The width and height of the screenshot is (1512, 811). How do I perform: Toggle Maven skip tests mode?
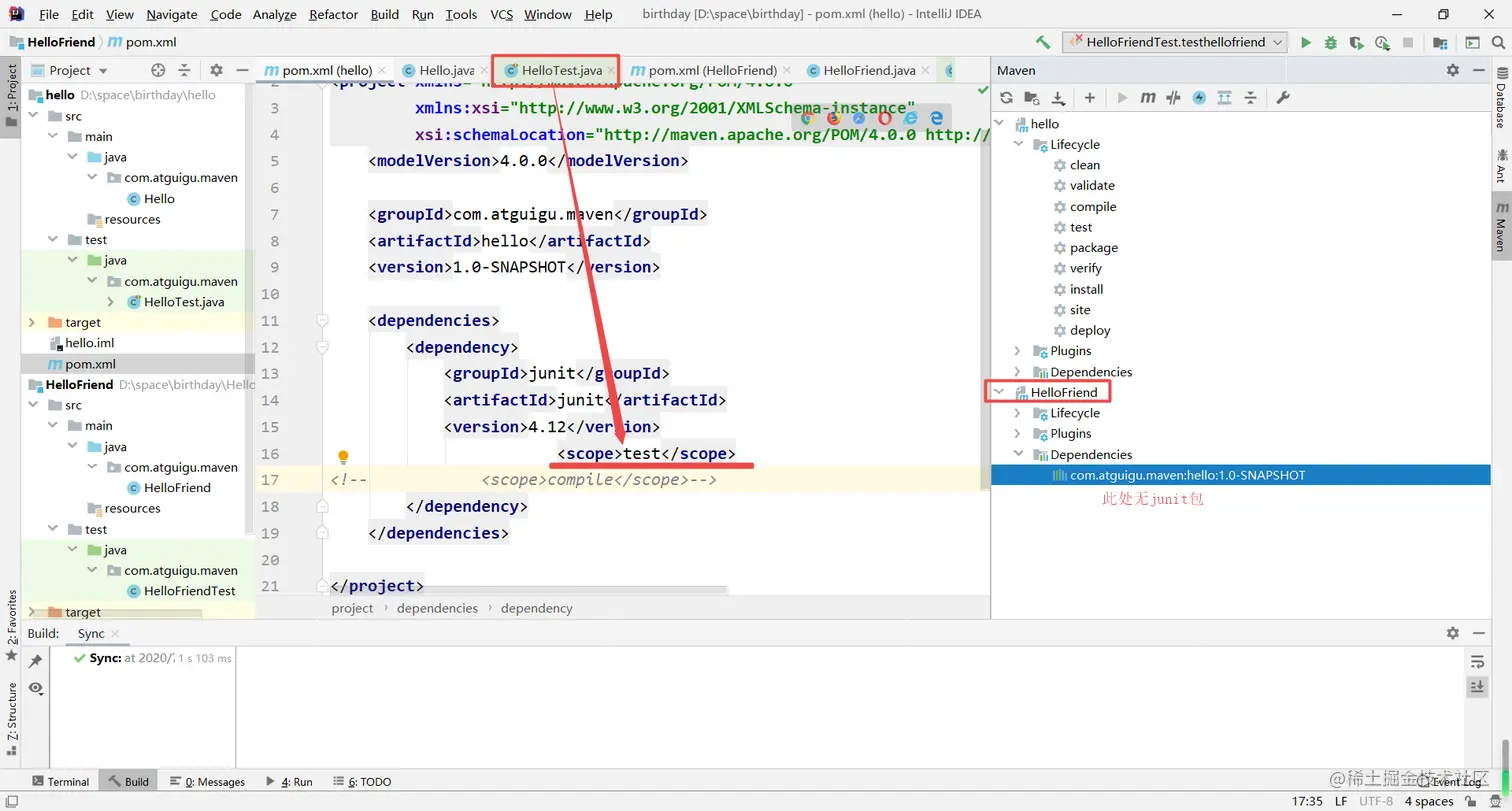(x=1173, y=98)
